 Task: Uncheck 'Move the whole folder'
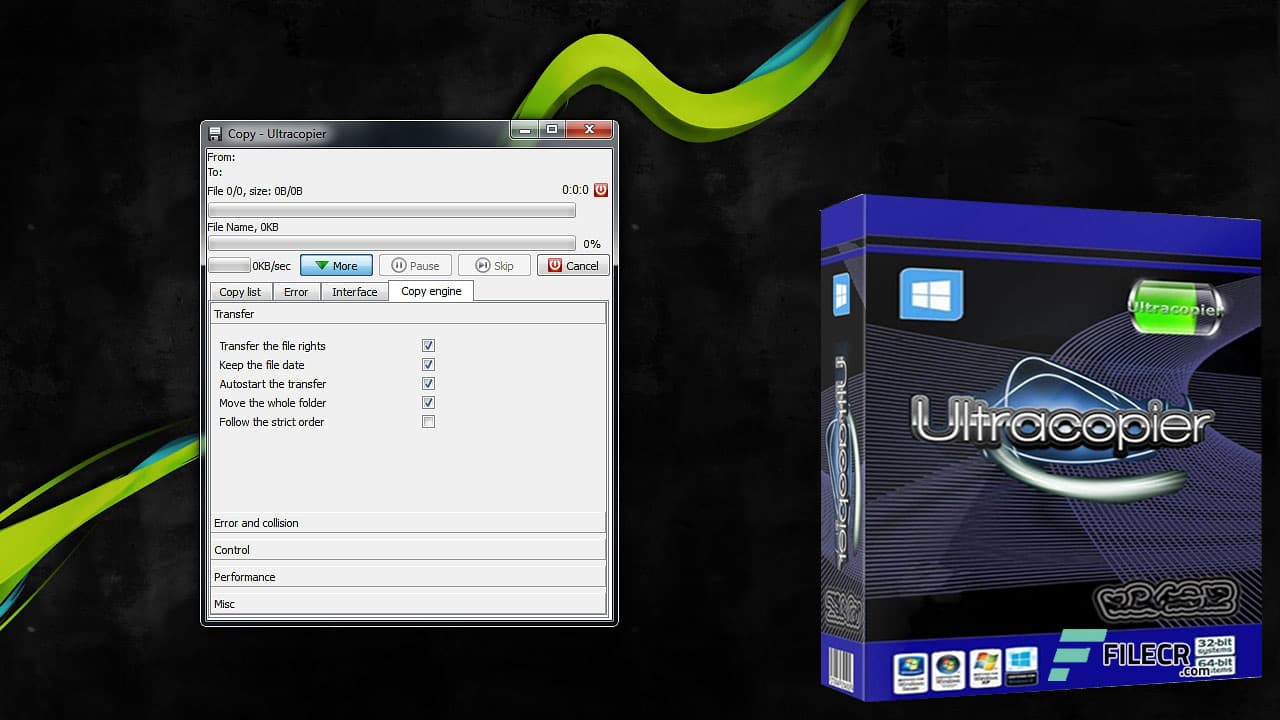[428, 402]
